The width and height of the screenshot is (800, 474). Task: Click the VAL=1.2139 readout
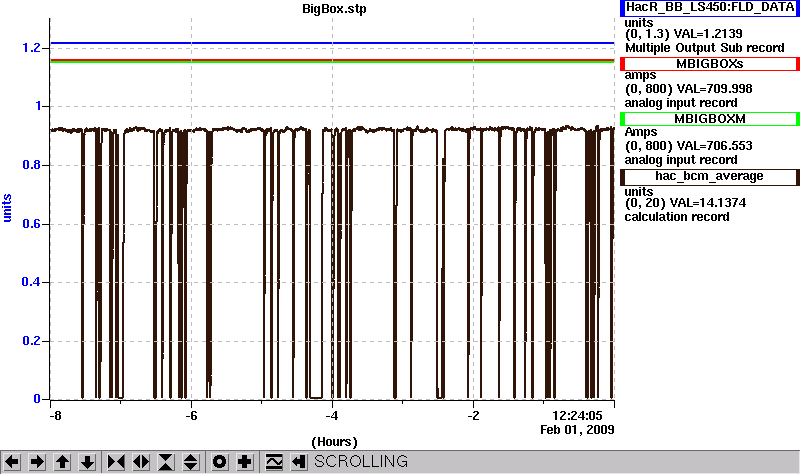708,34
